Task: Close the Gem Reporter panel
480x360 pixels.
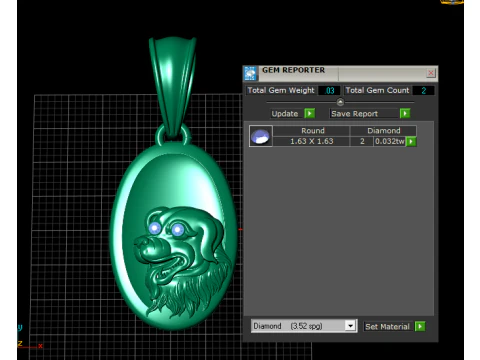Action: 431,73
